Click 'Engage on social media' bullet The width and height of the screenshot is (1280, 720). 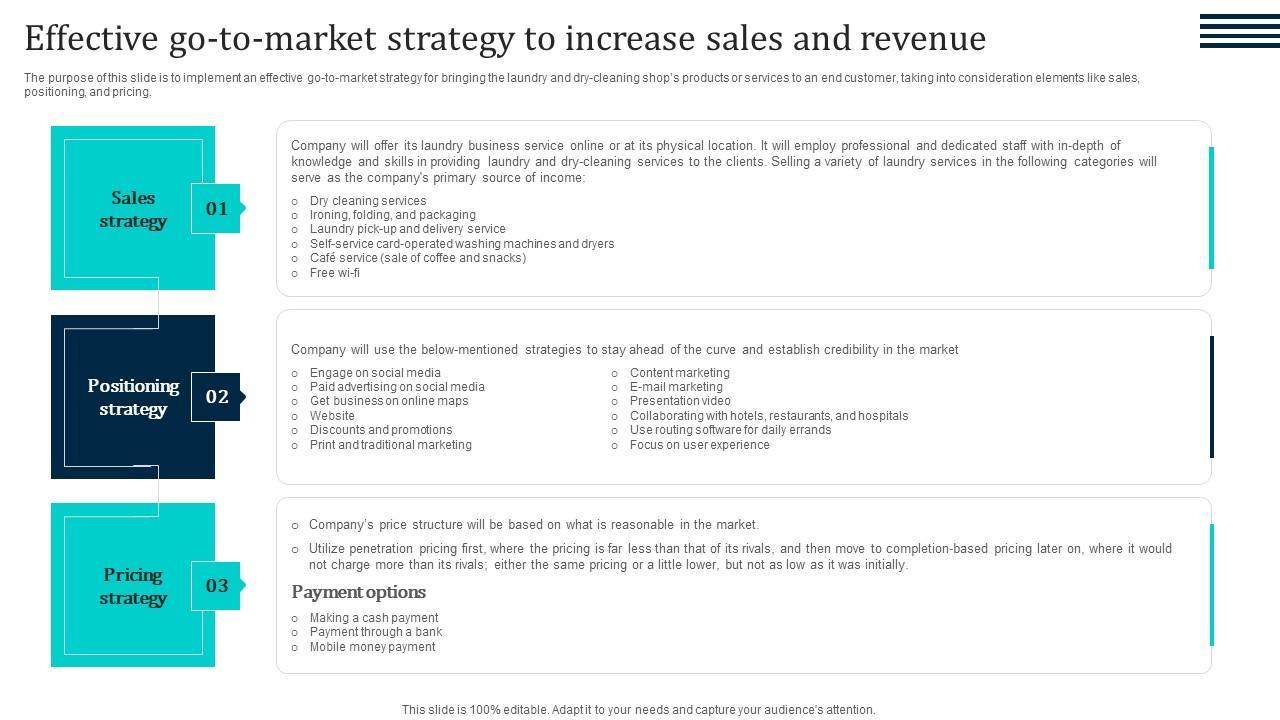pyautogui.click(x=374, y=373)
